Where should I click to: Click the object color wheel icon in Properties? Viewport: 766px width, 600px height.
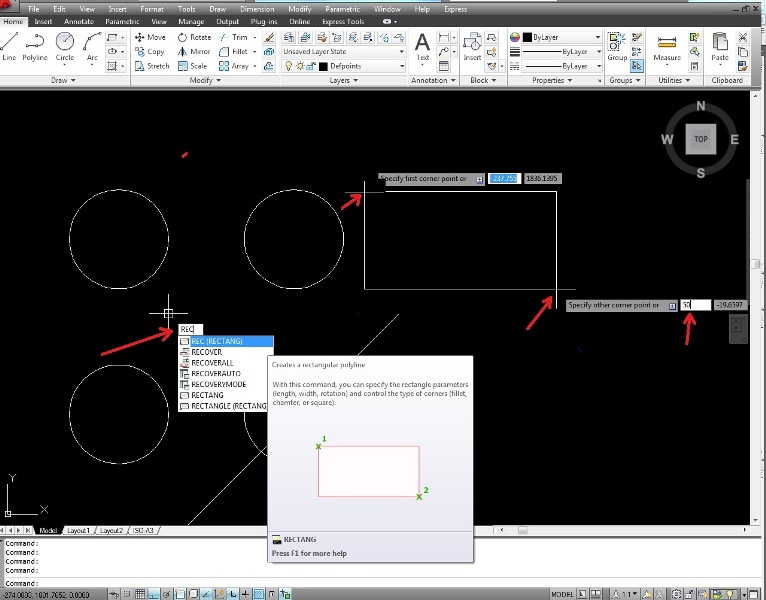pyautogui.click(x=514, y=37)
